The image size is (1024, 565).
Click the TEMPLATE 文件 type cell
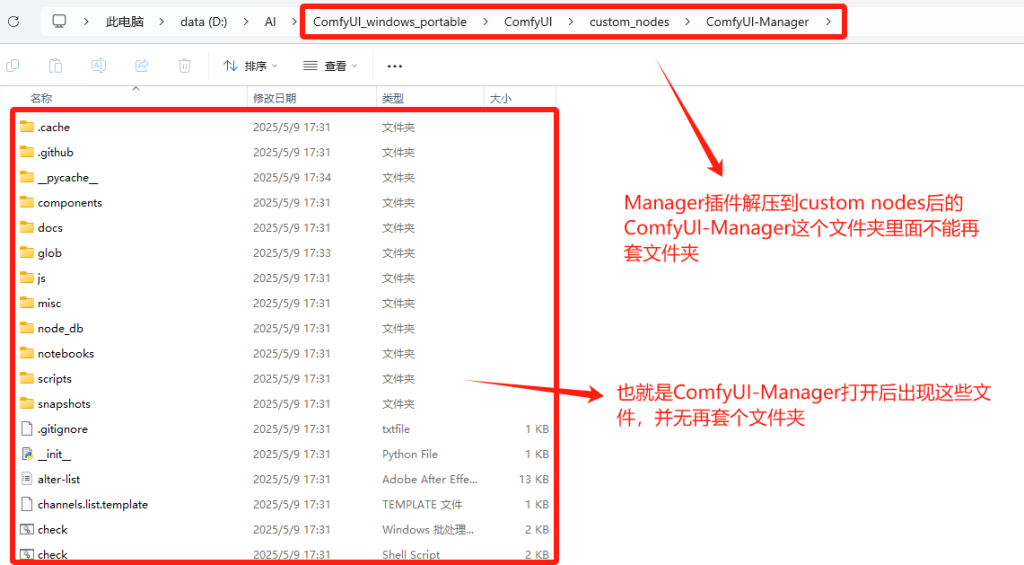tap(423, 504)
